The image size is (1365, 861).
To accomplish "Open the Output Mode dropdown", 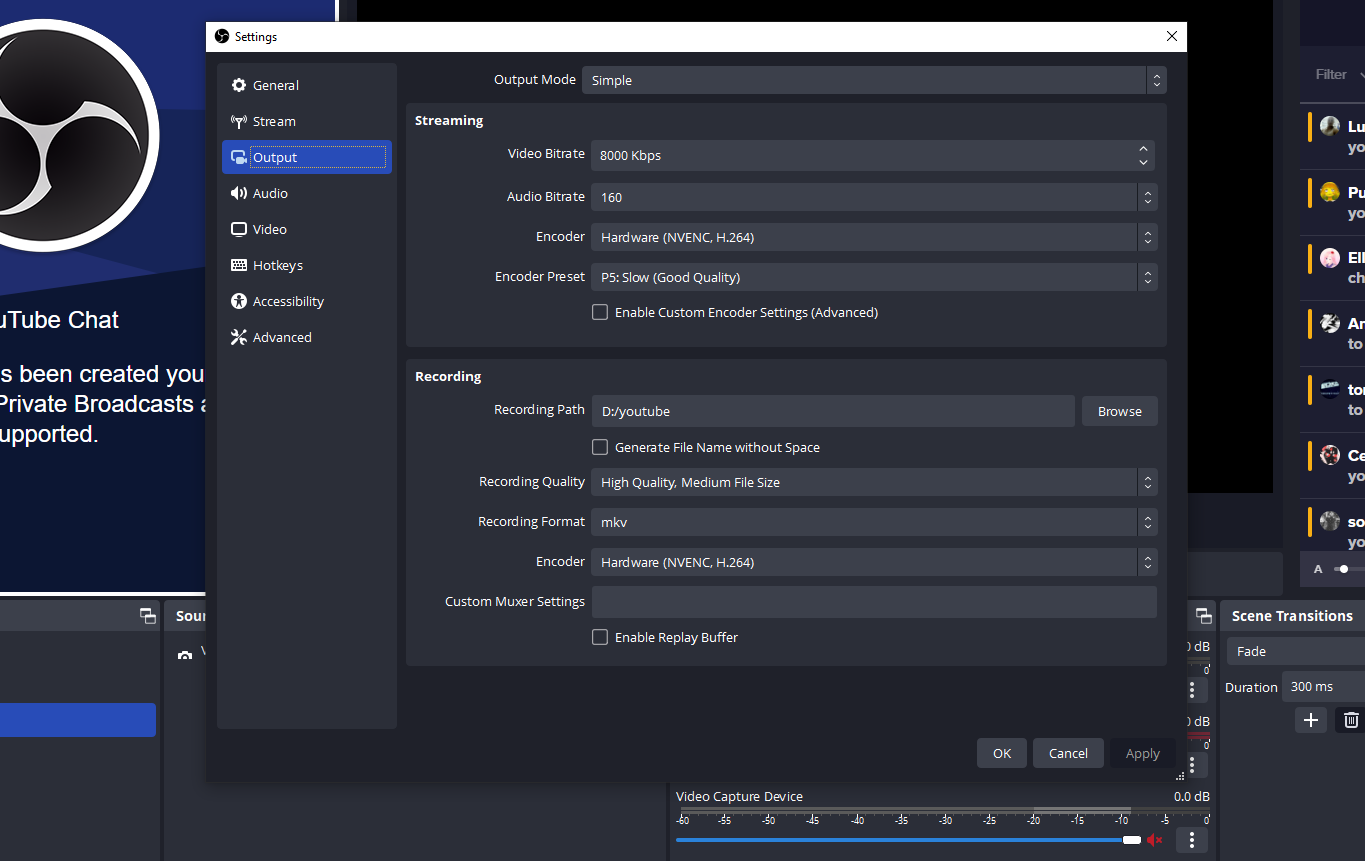I will 873,80.
